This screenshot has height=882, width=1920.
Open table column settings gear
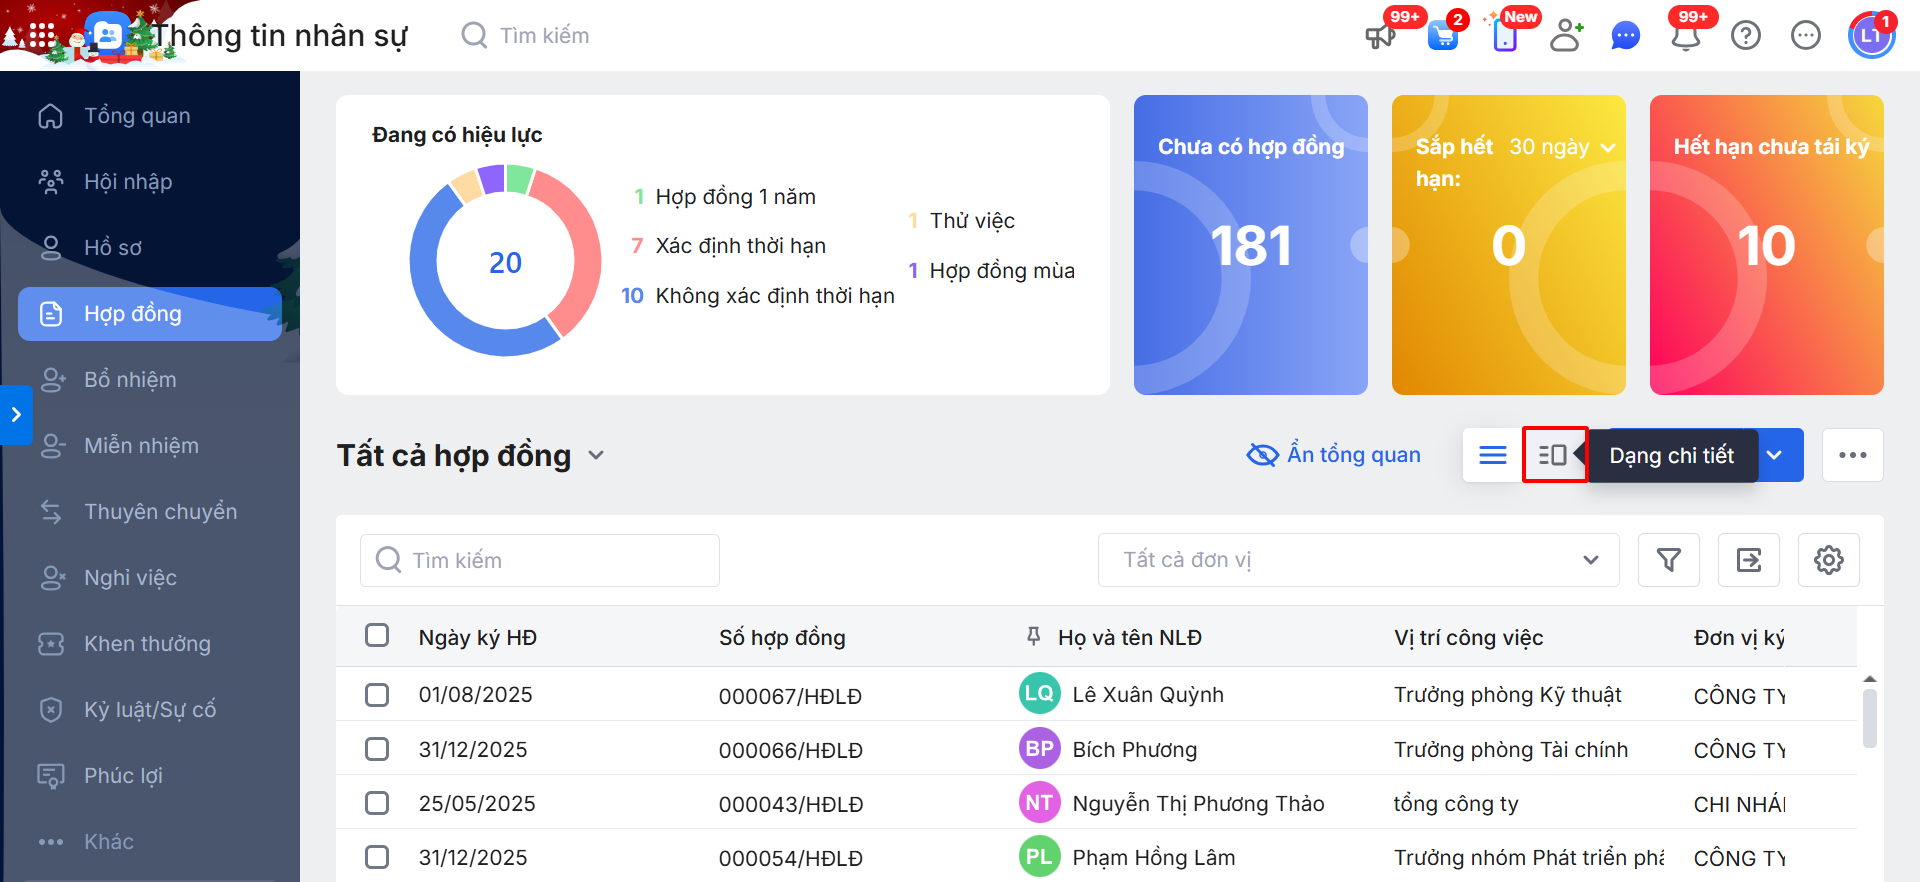(x=1829, y=560)
